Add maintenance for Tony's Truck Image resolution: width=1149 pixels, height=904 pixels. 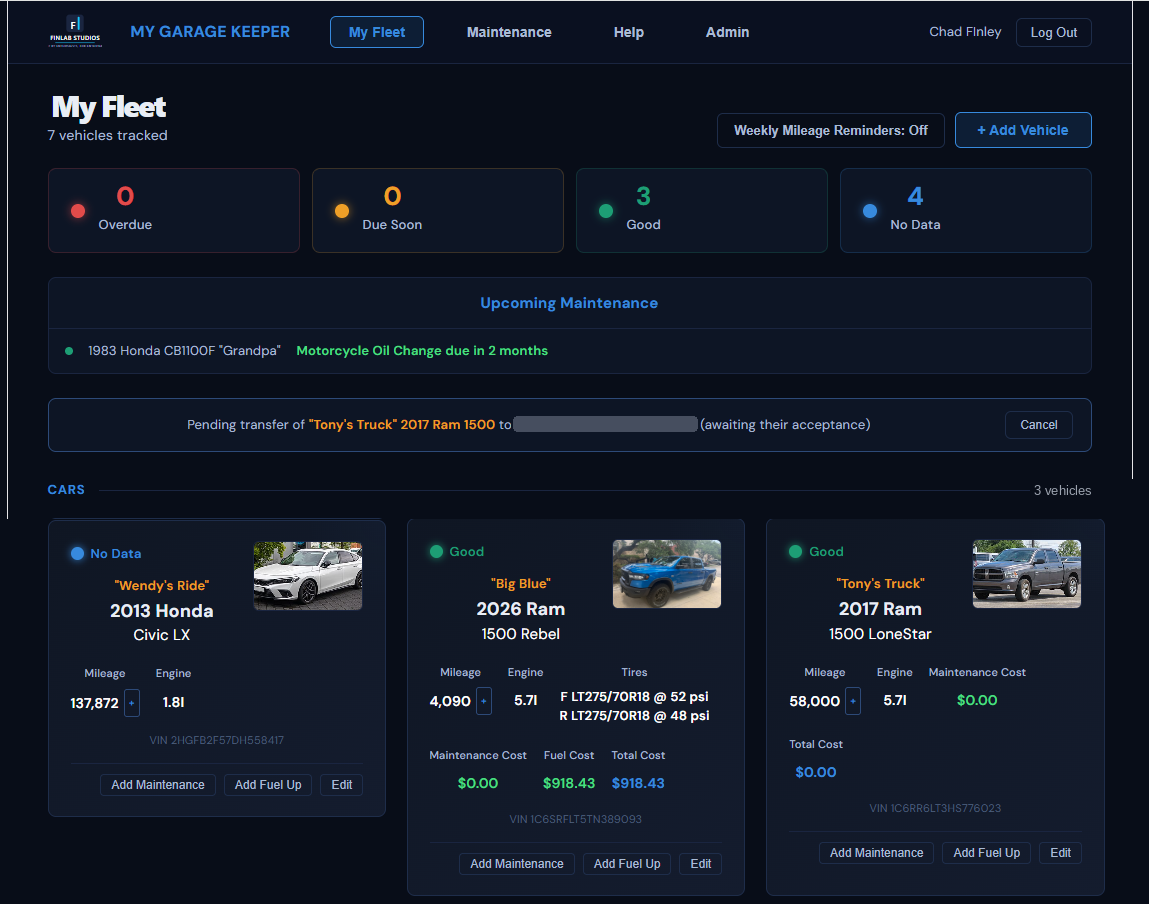tap(876, 853)
